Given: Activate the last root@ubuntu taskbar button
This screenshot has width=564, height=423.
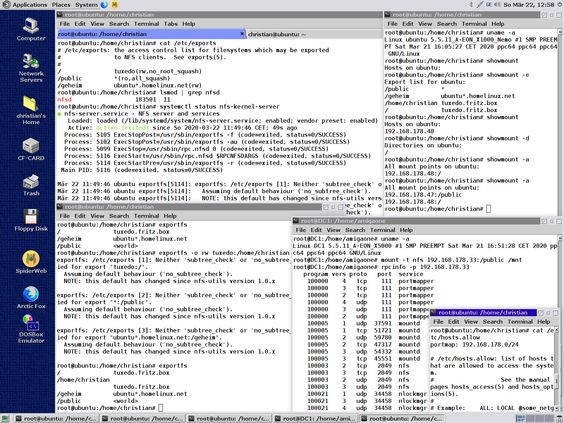Looking at the screenshot, I should (x=402, y=418).
